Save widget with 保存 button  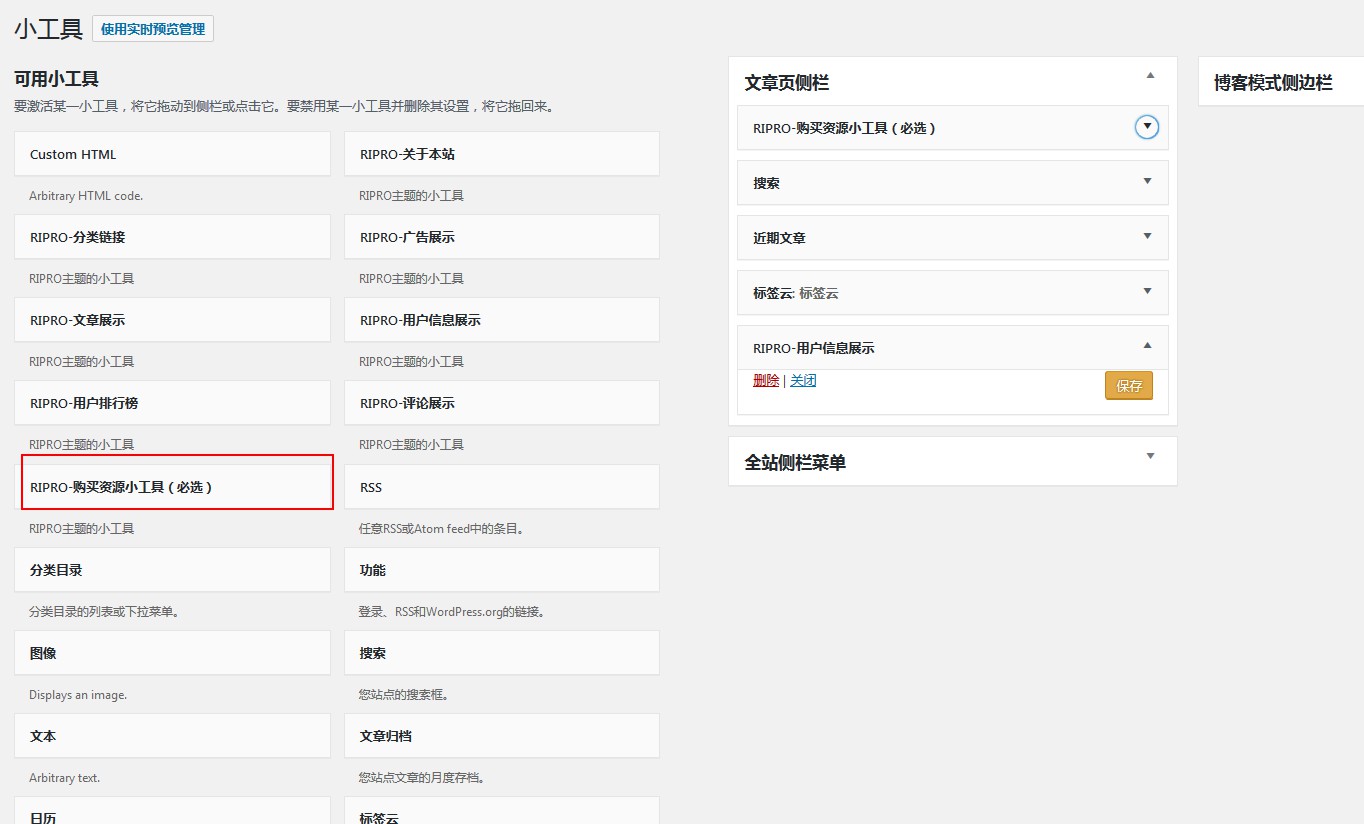coord(1129,386)
